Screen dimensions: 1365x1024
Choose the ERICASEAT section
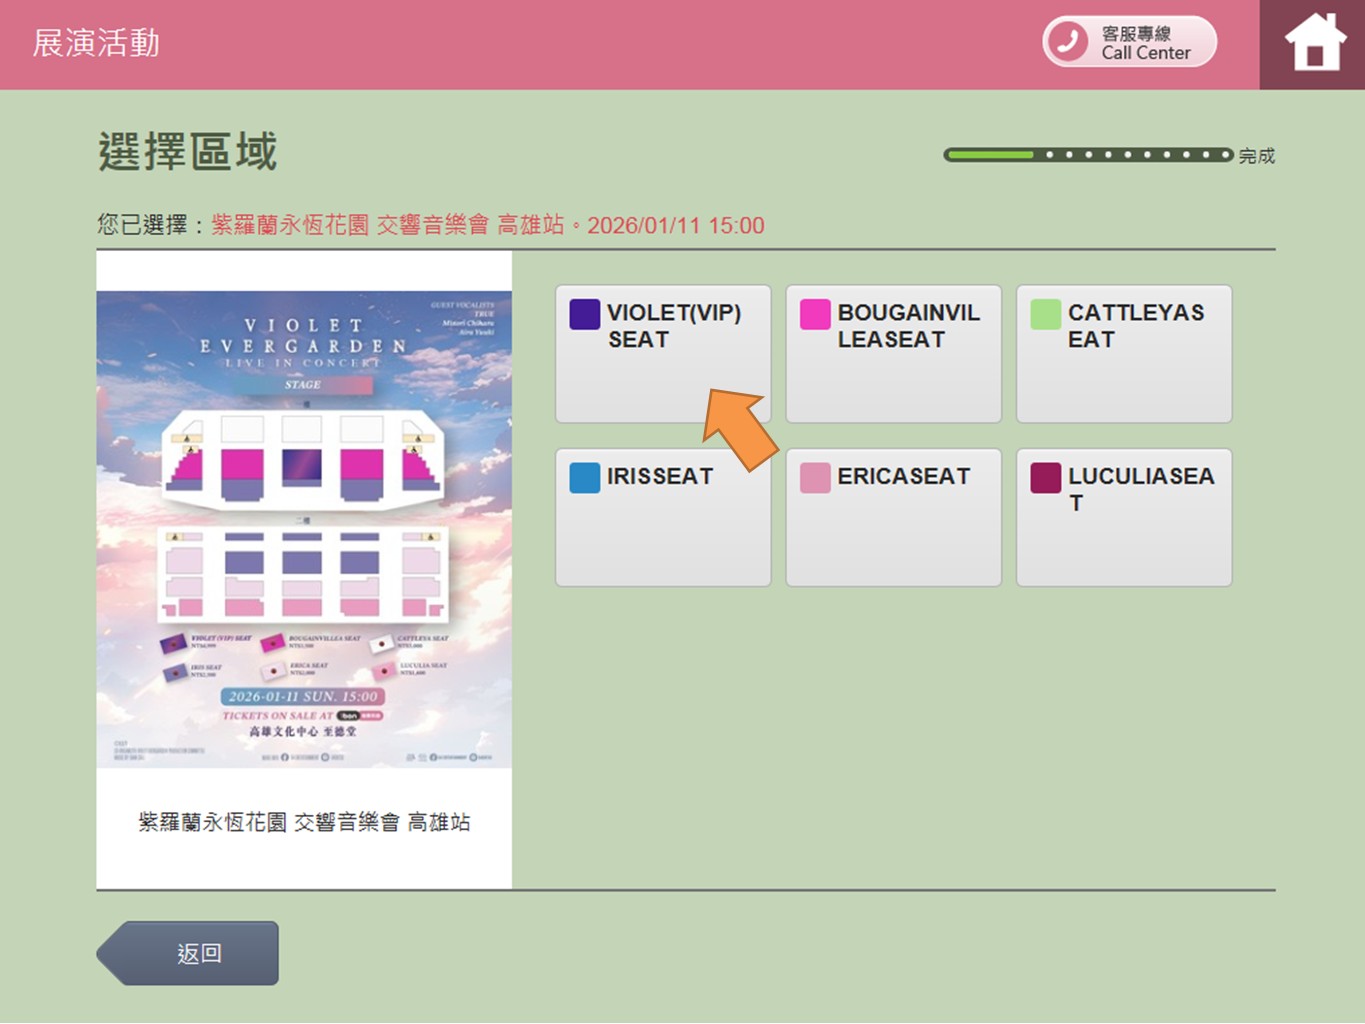pyautogui.click(x=893, y=517)
